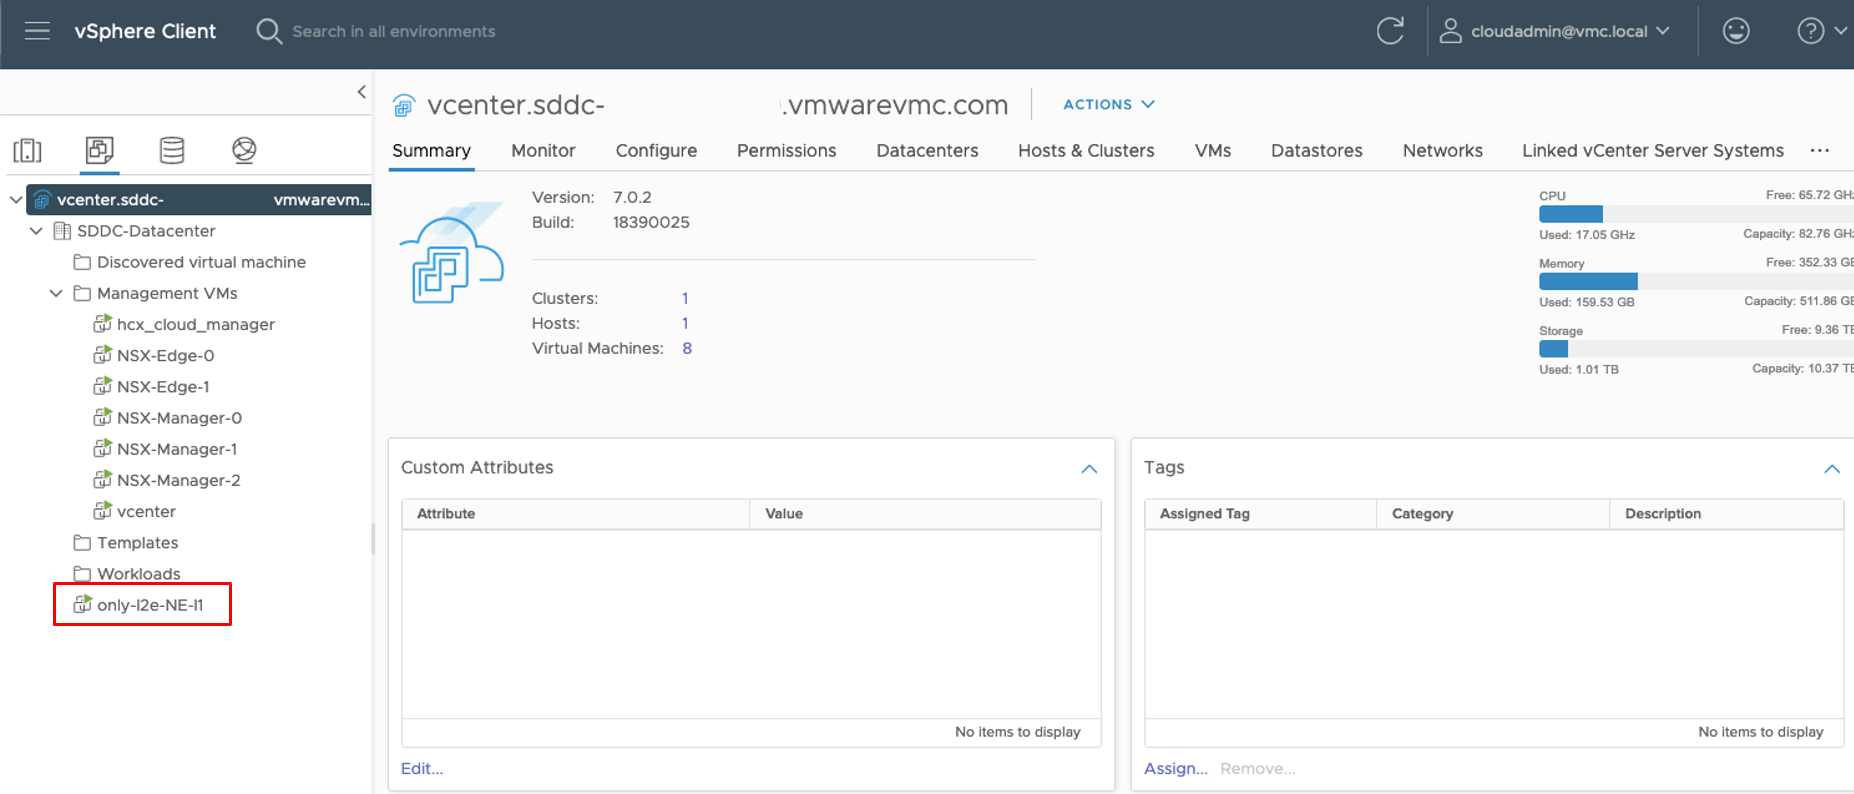This screenshot has height=794, width=1854.
Task: Switch to Storage inventory view
Action: (172, 150)
